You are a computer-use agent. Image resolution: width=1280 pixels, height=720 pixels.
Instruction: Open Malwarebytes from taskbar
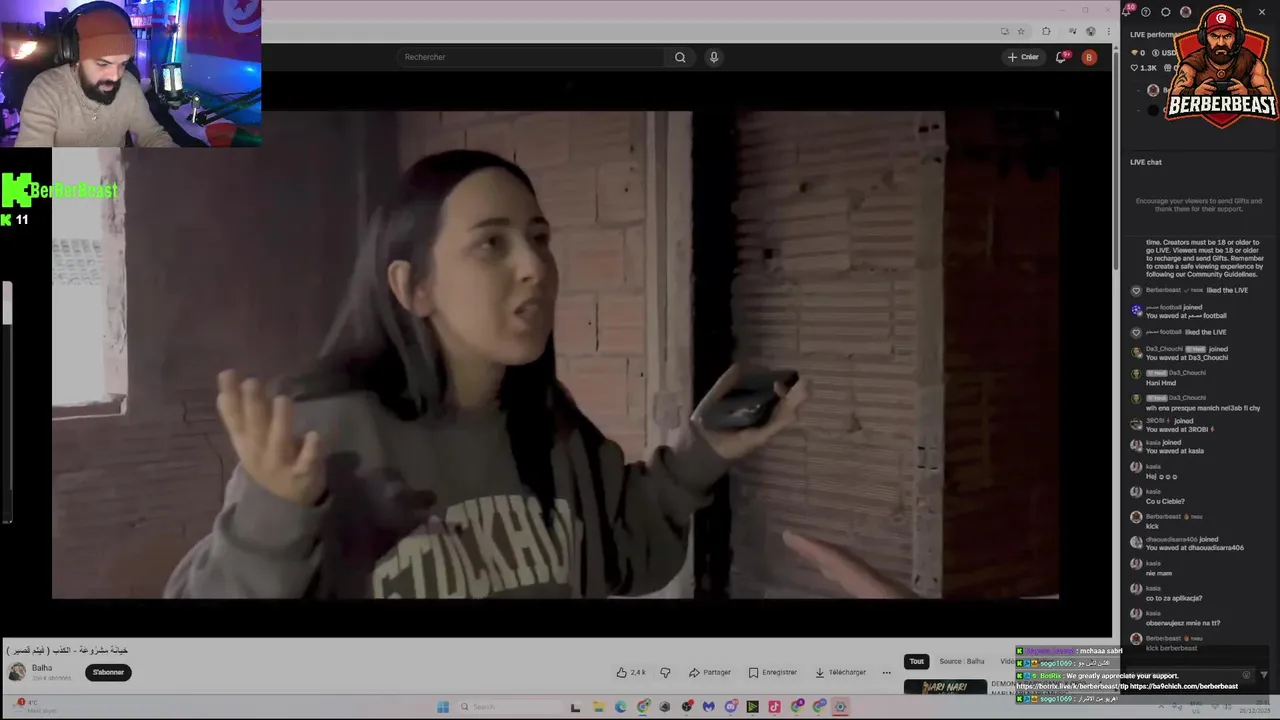click(x=708, y=707)
